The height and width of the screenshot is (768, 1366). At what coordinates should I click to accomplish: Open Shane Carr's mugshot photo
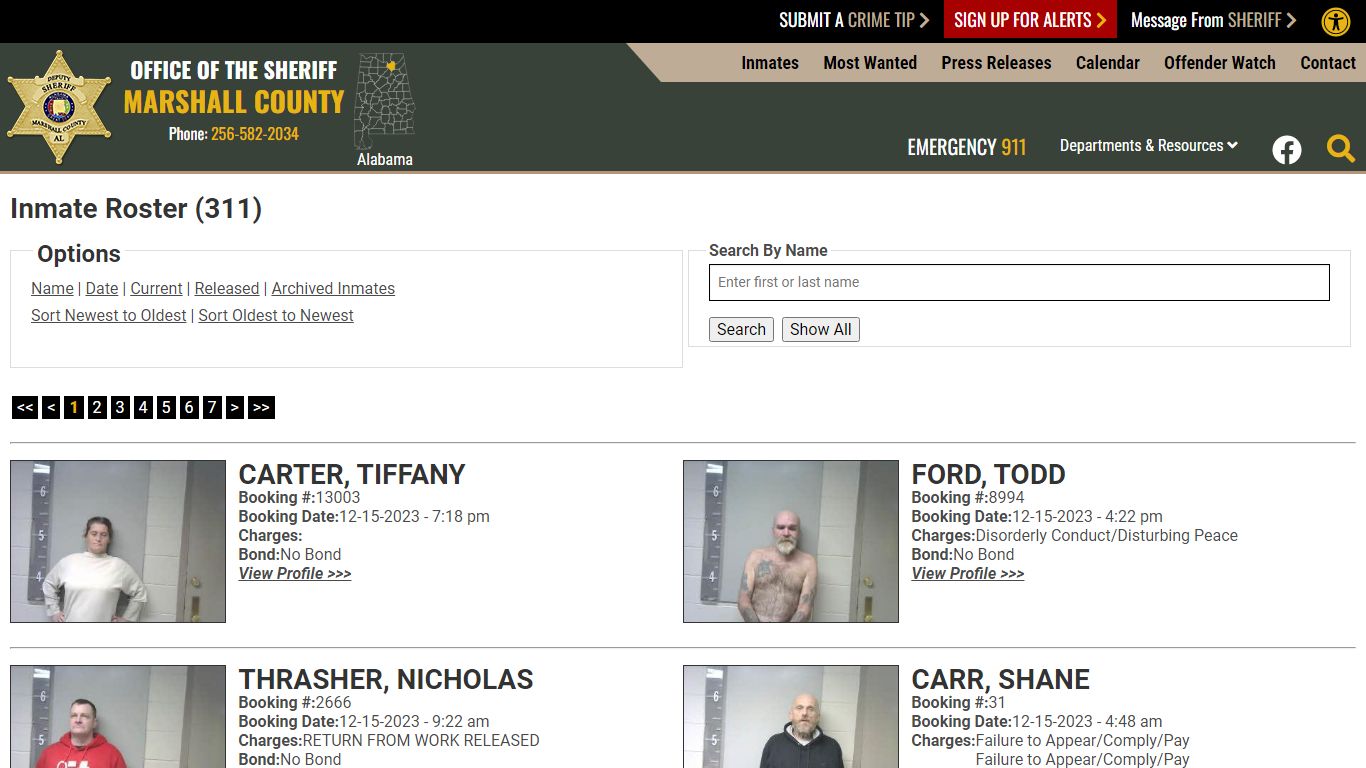point(791,717)
